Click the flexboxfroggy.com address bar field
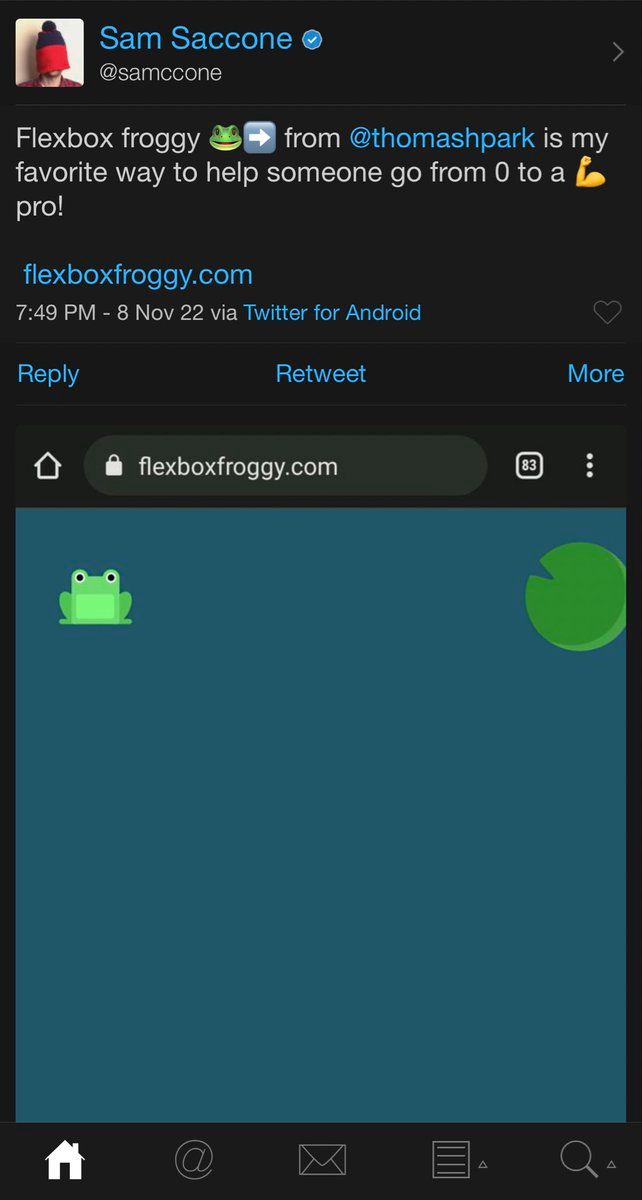 [285, 466]
